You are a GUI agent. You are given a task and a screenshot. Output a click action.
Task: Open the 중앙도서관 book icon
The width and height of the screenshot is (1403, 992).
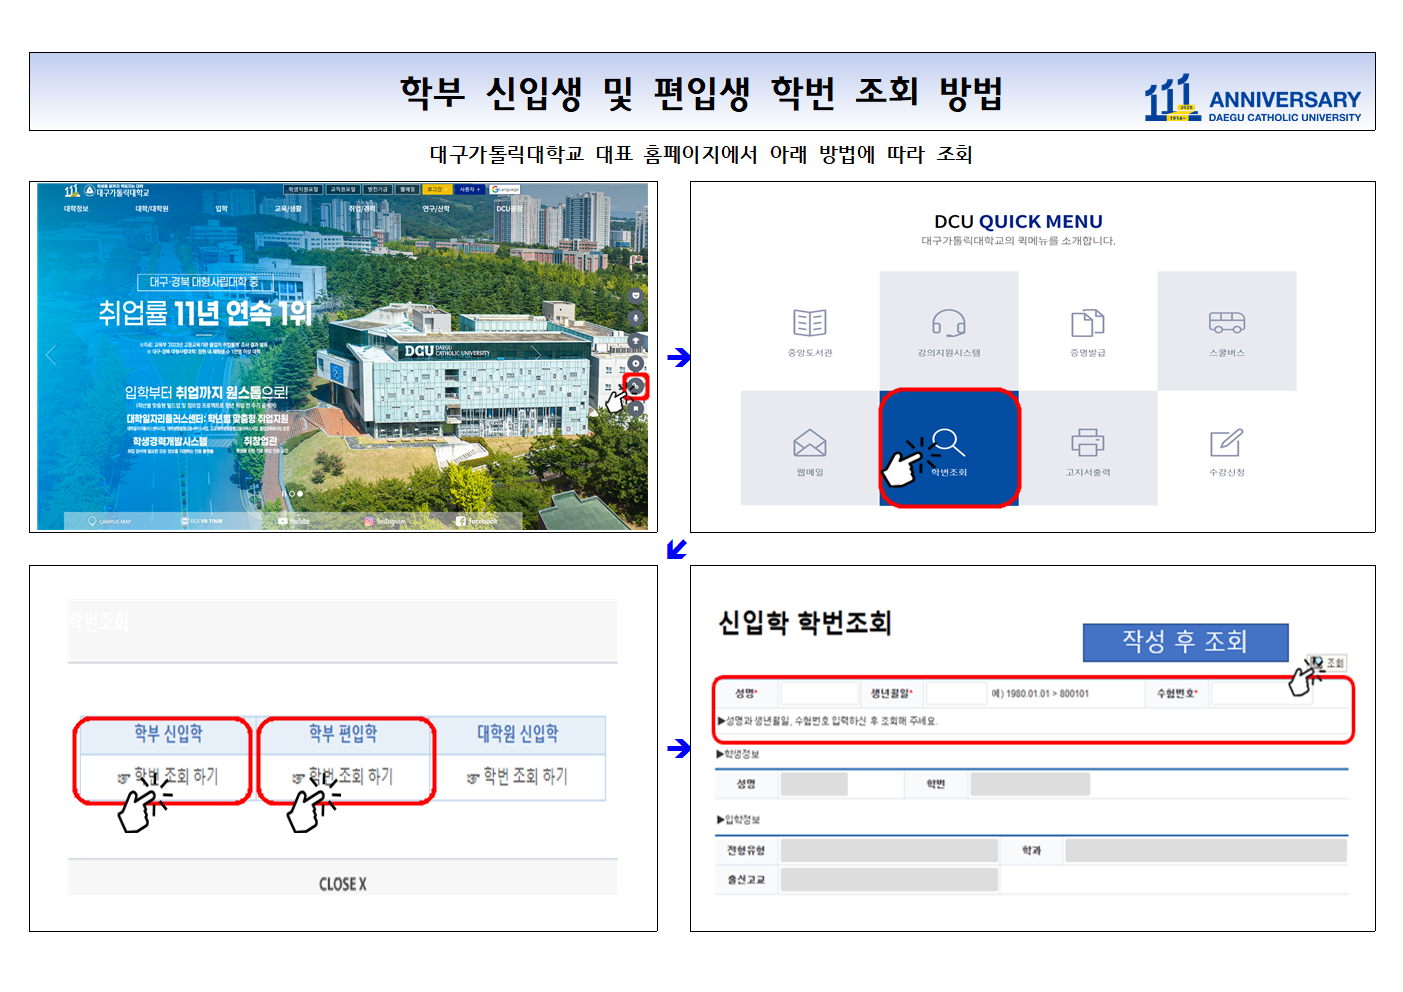tap(809, 323)
